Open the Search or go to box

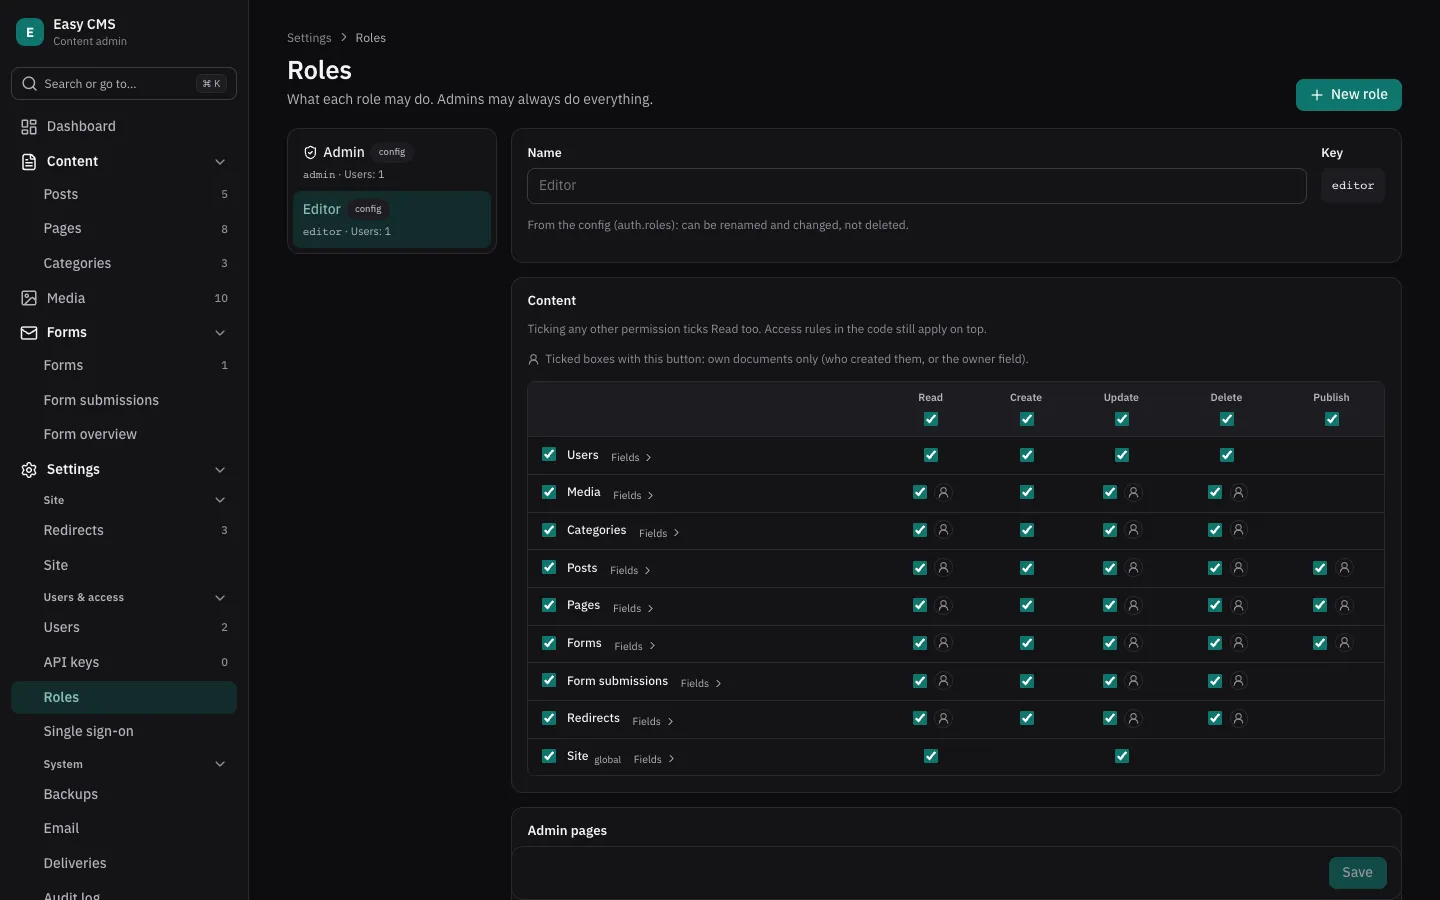(x=124, y=84)
